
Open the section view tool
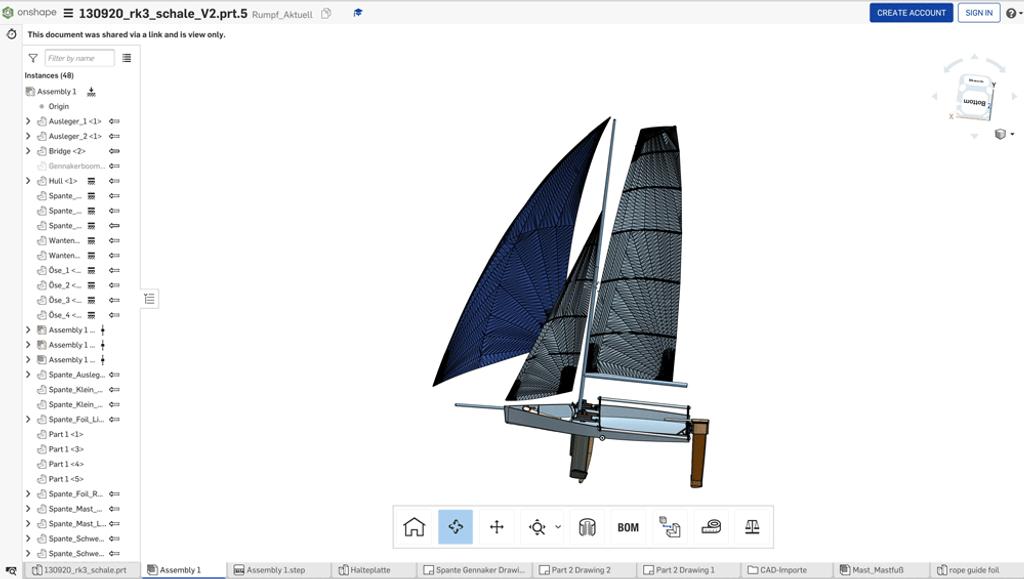pos(586,525)
